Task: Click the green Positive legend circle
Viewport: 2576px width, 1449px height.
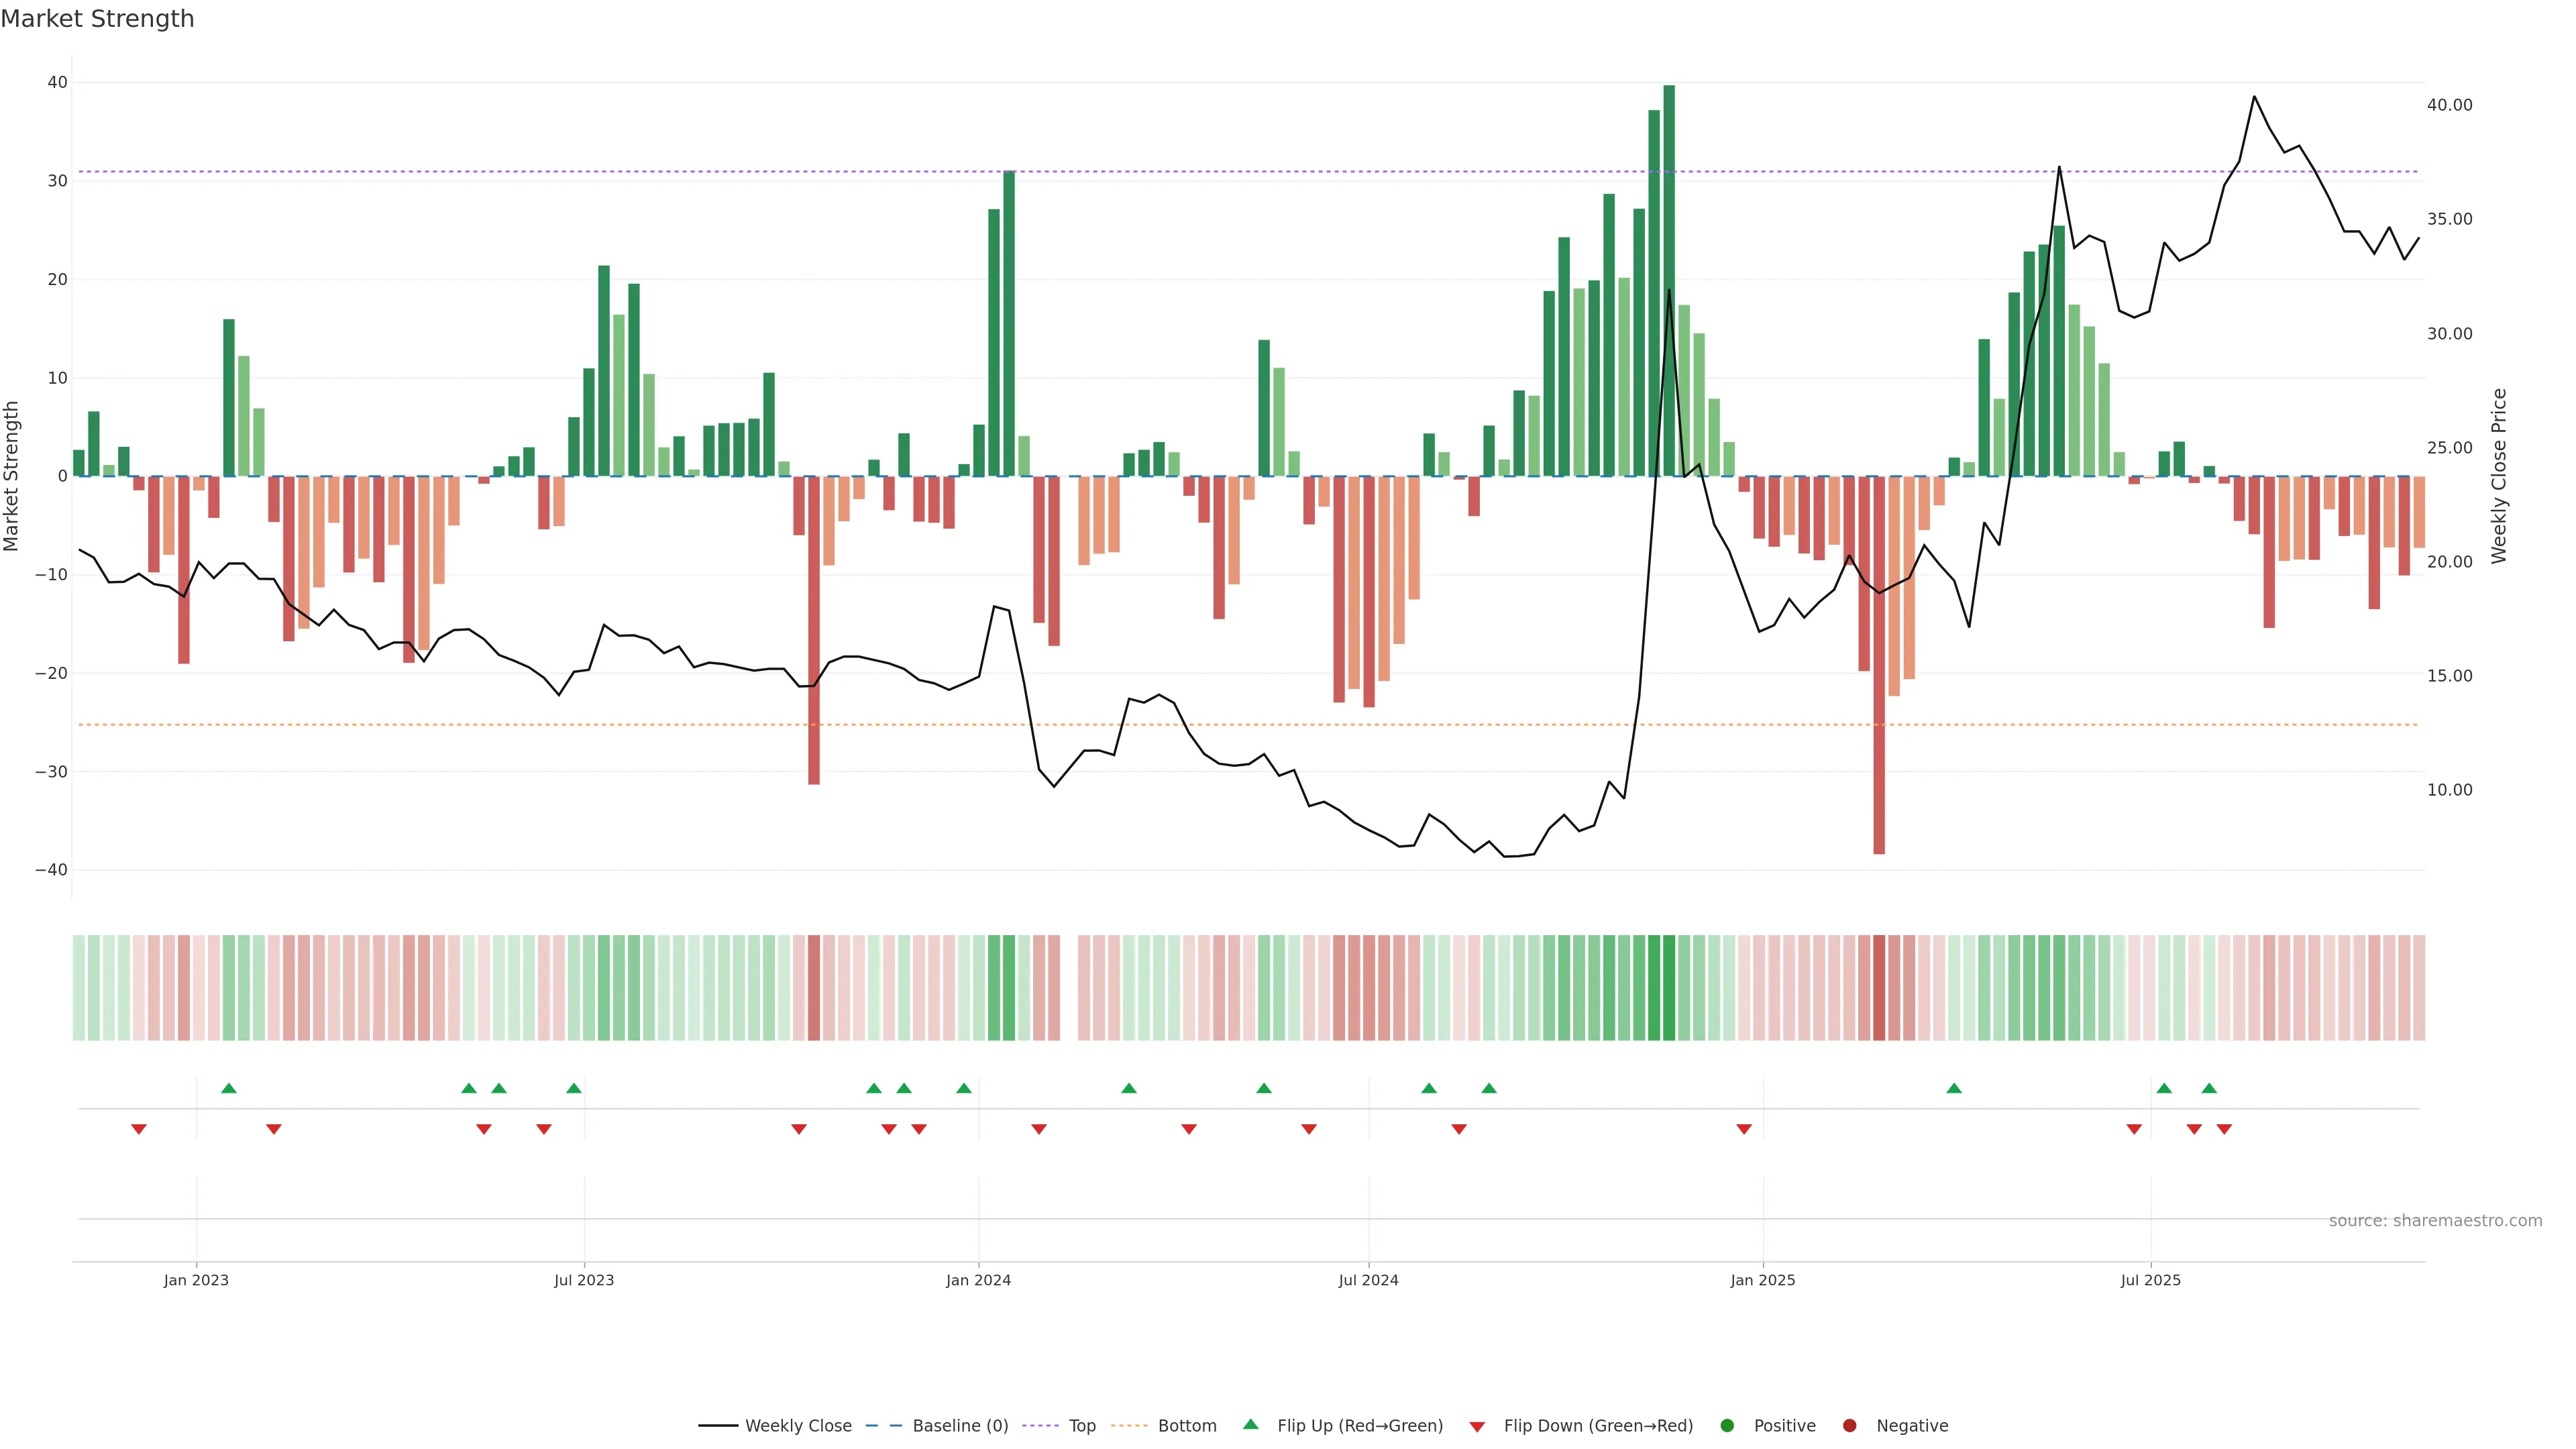Action: coord(1727,1426)
